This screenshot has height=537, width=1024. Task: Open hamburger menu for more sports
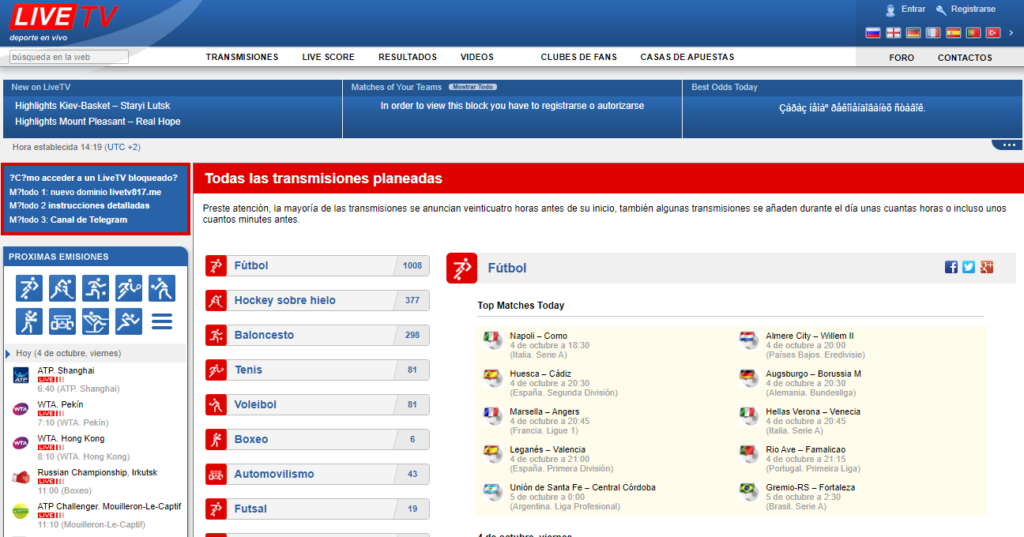[162, 321]
